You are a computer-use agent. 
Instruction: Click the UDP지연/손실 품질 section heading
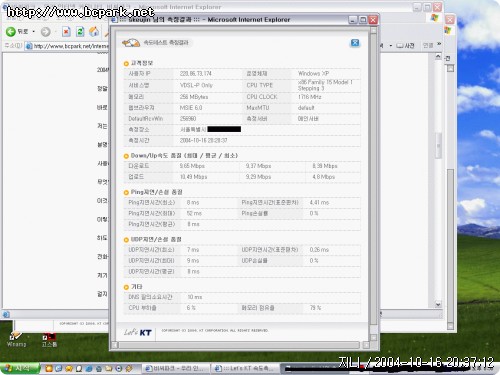pyautogui.click(x=156, y=240)
